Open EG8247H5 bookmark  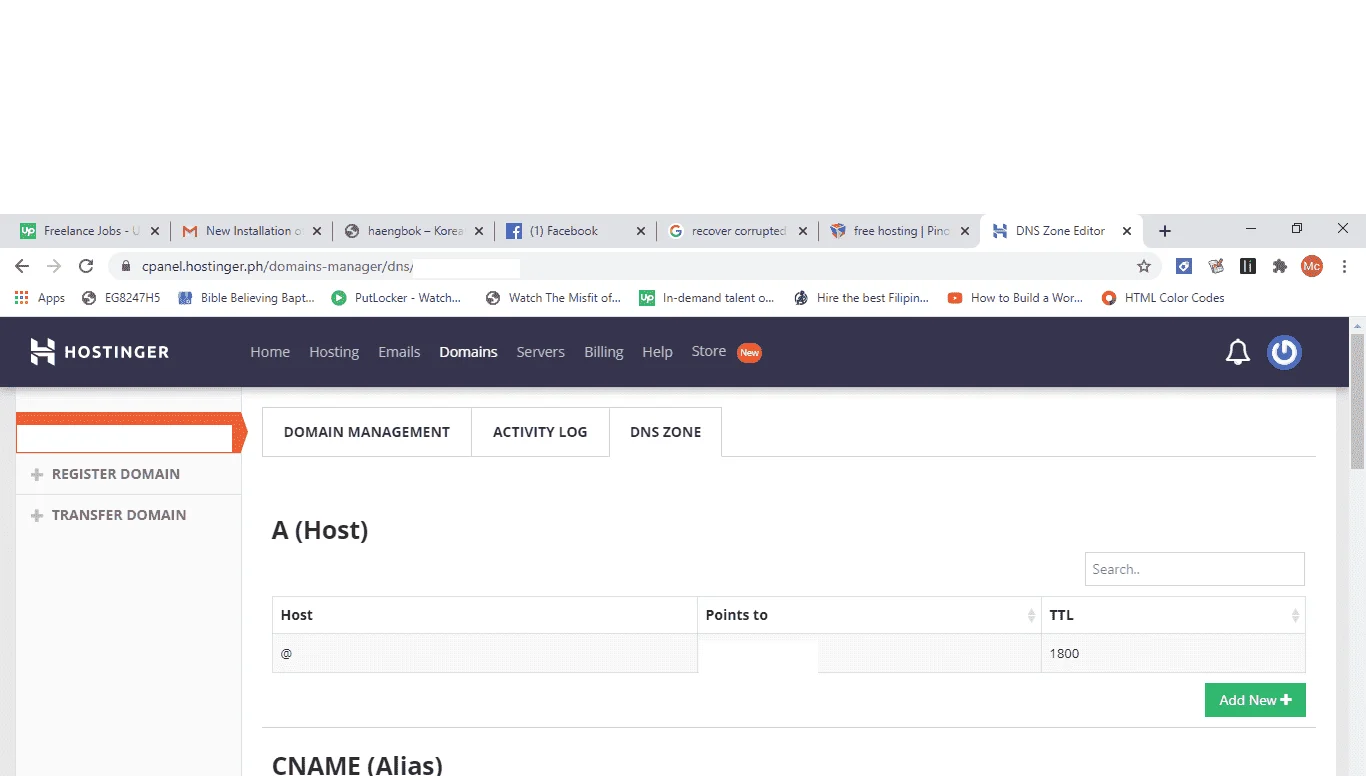pyautogui.click(x=121, y=298)
